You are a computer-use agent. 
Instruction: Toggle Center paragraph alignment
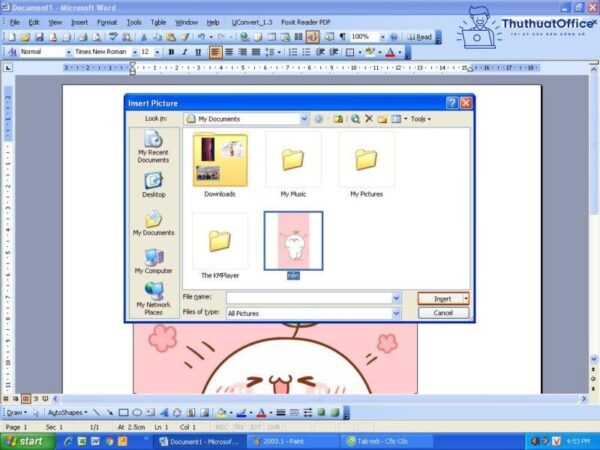coord(229,52)
